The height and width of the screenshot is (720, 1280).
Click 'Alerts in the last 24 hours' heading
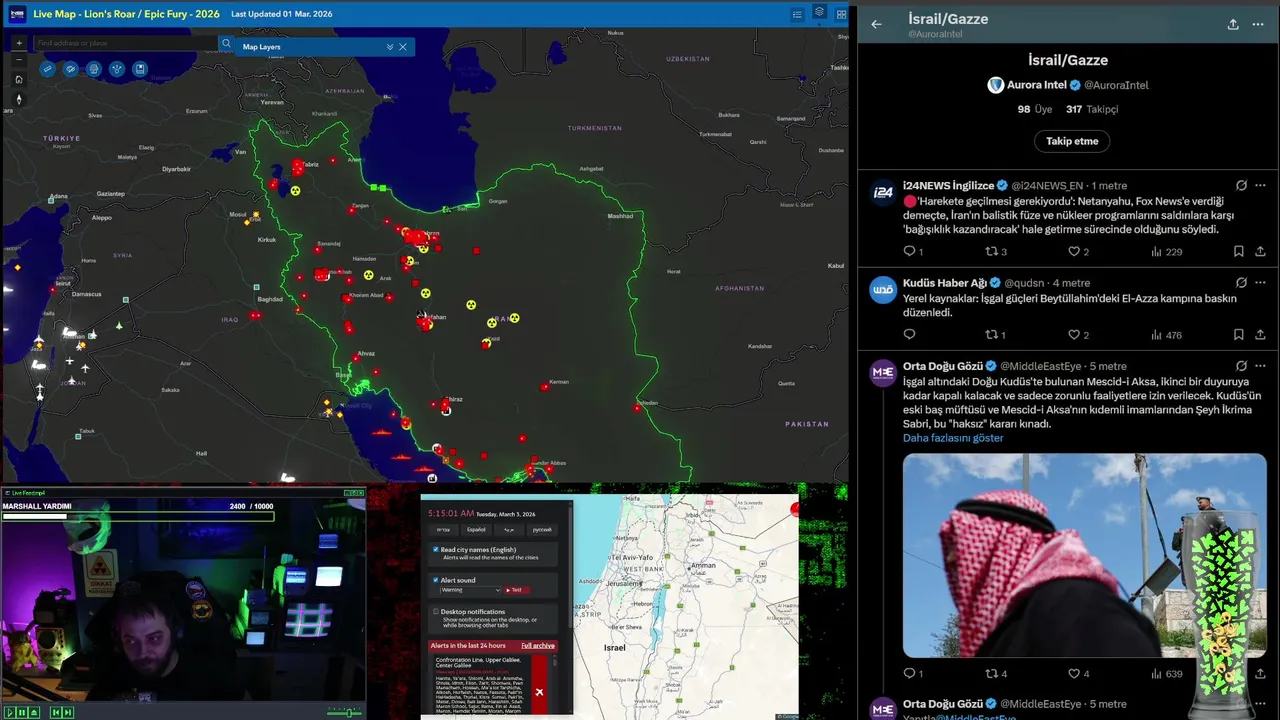[x=469, y=646]
